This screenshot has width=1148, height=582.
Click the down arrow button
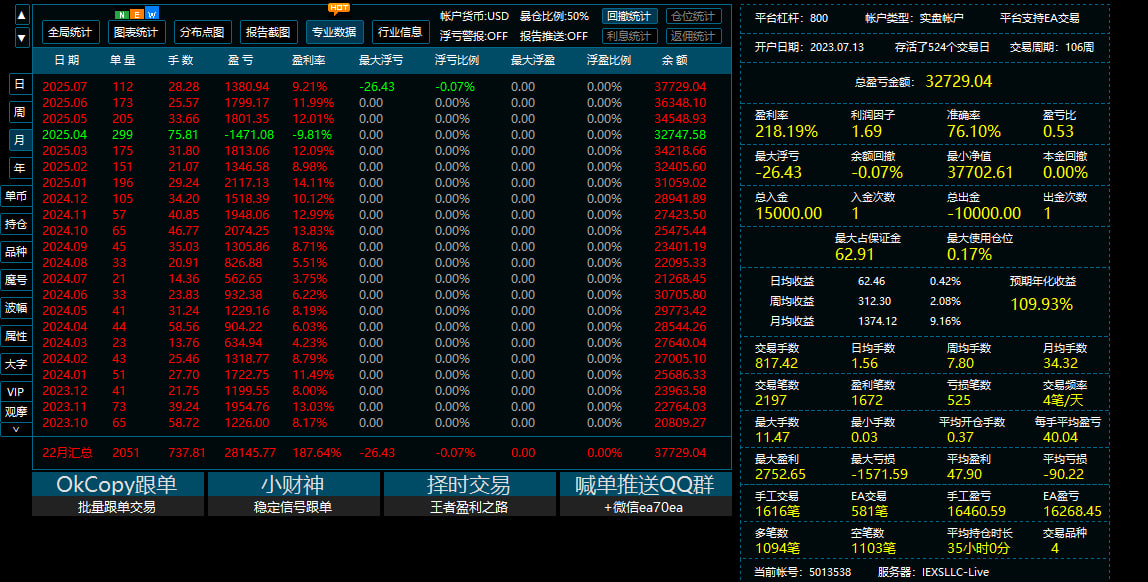[21, 37]
